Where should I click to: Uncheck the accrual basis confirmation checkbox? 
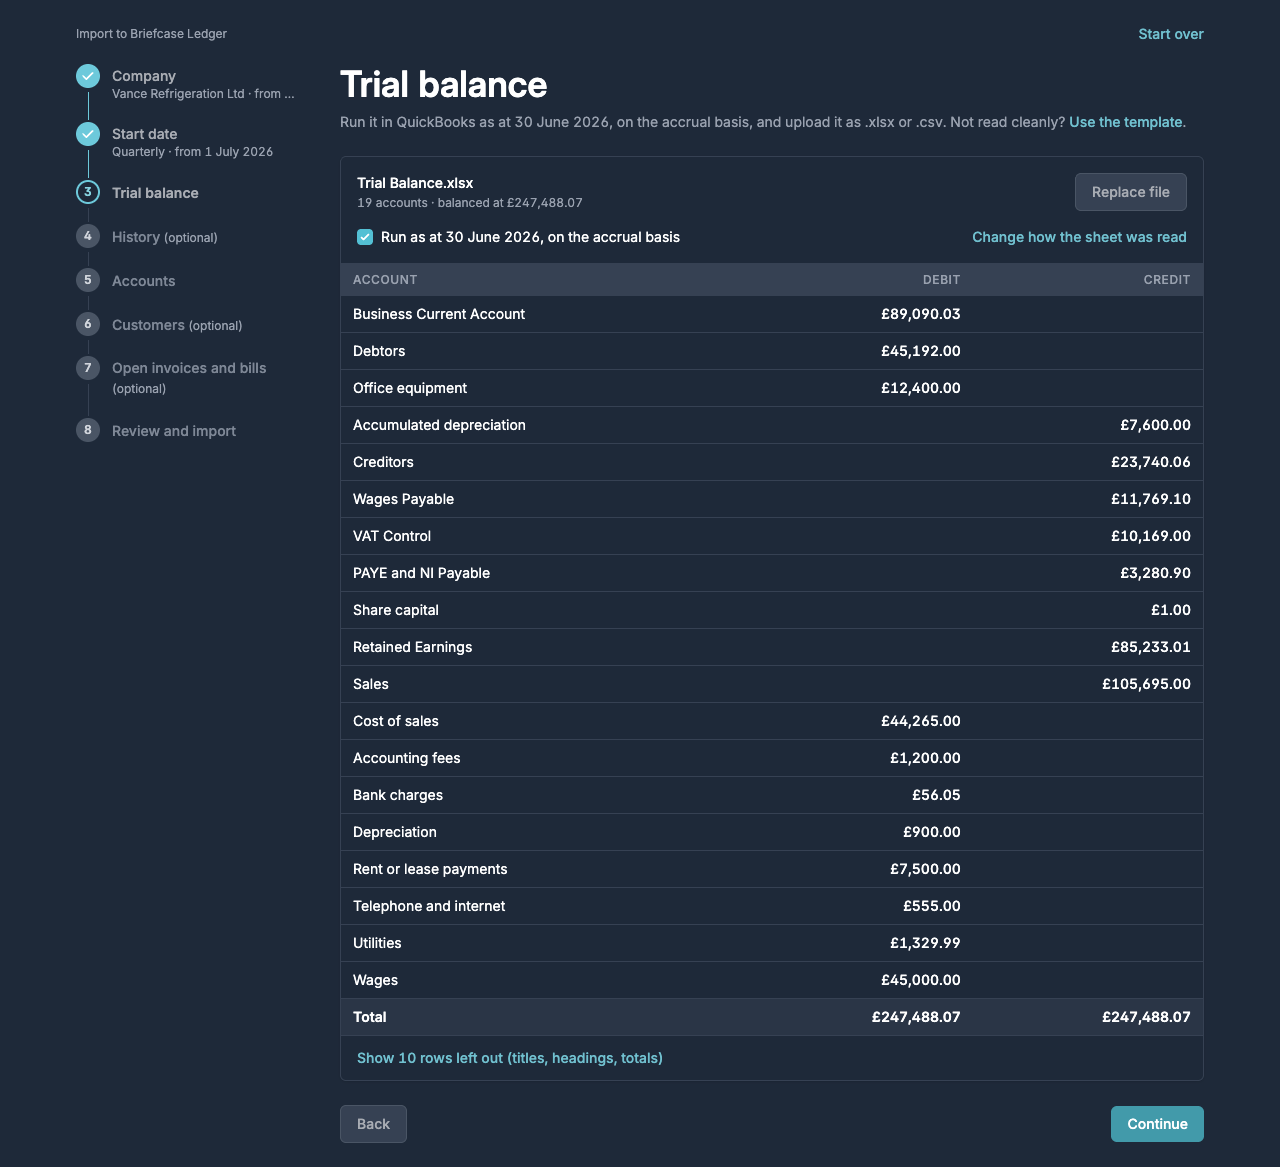(365, 237)
